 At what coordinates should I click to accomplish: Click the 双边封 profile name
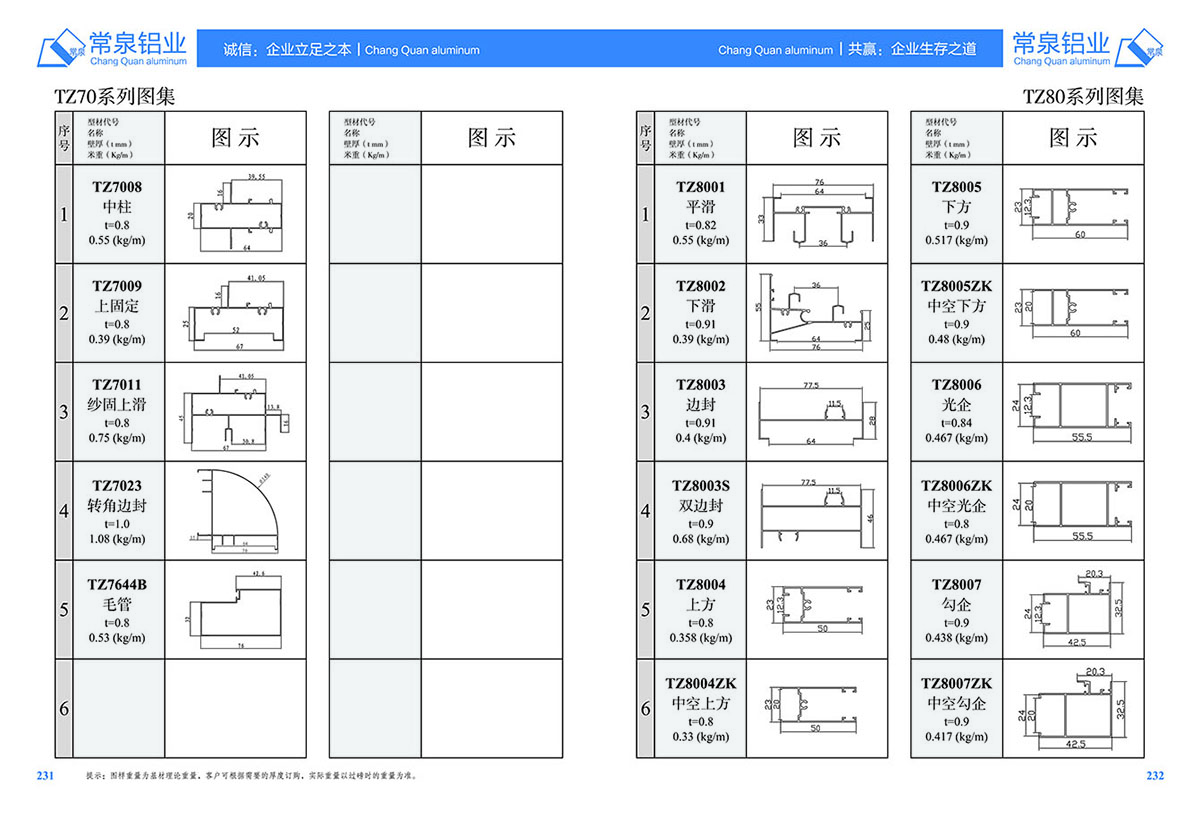click(701, 506)
